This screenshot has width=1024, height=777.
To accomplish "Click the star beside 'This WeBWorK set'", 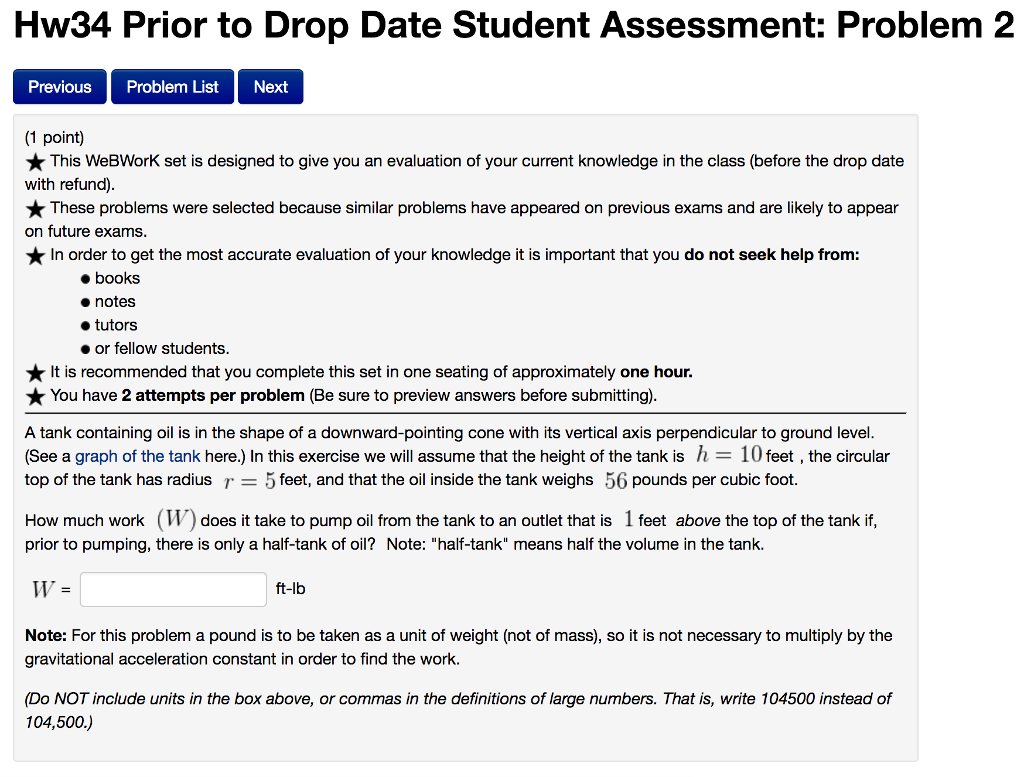I will [x=35, y=162].
